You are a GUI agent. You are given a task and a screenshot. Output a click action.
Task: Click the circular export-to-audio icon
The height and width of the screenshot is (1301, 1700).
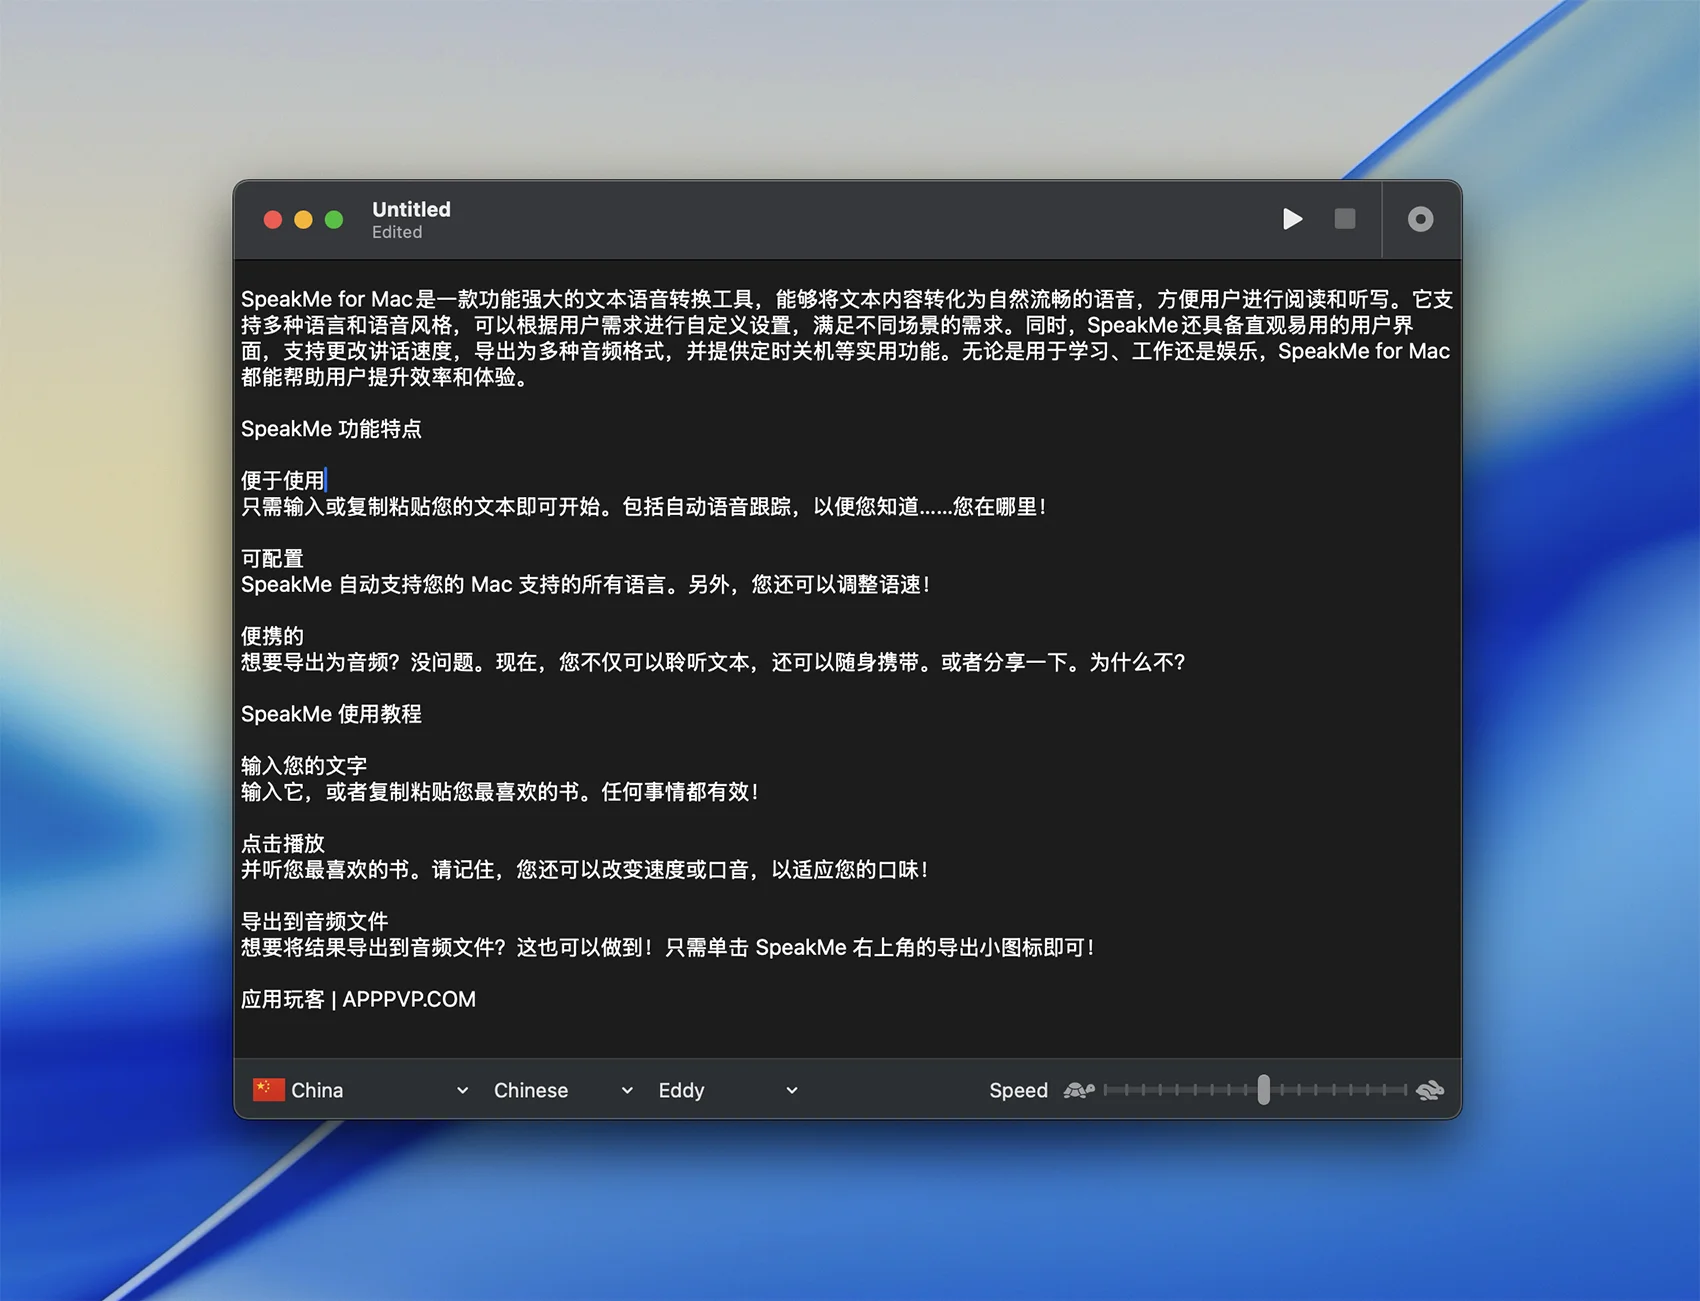1420,219
